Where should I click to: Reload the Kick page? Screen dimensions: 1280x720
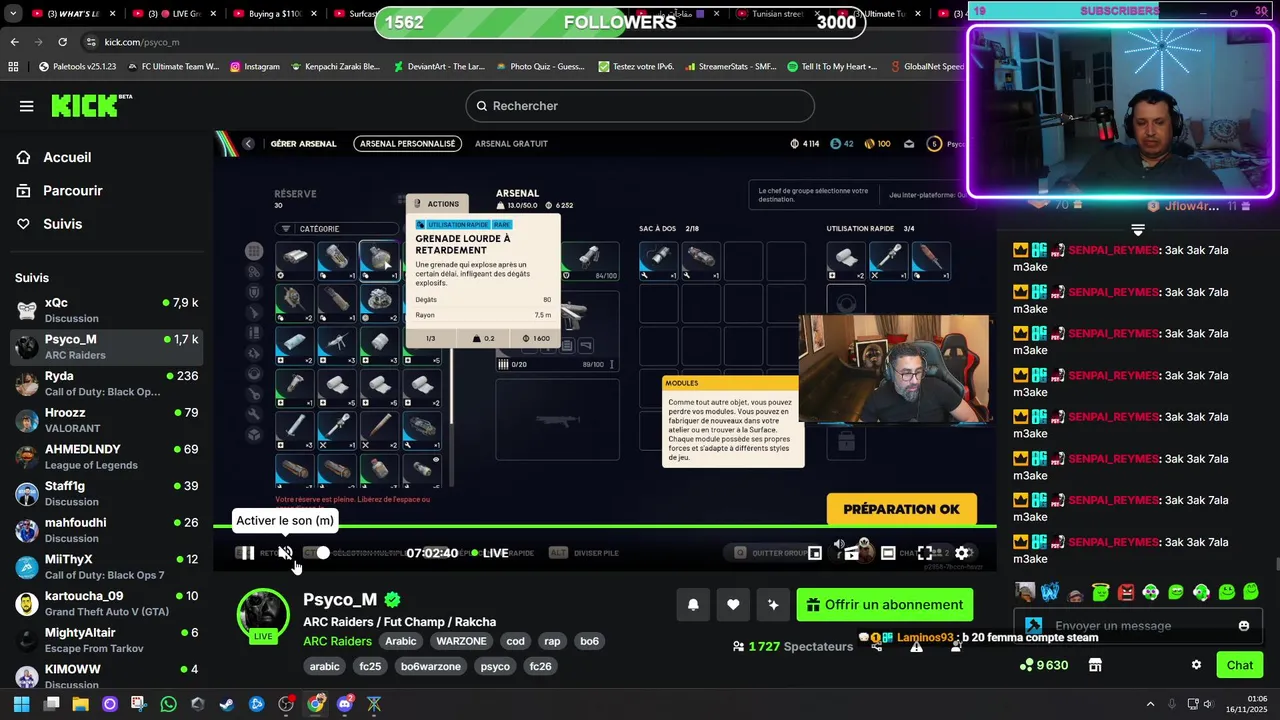point(62,42)
